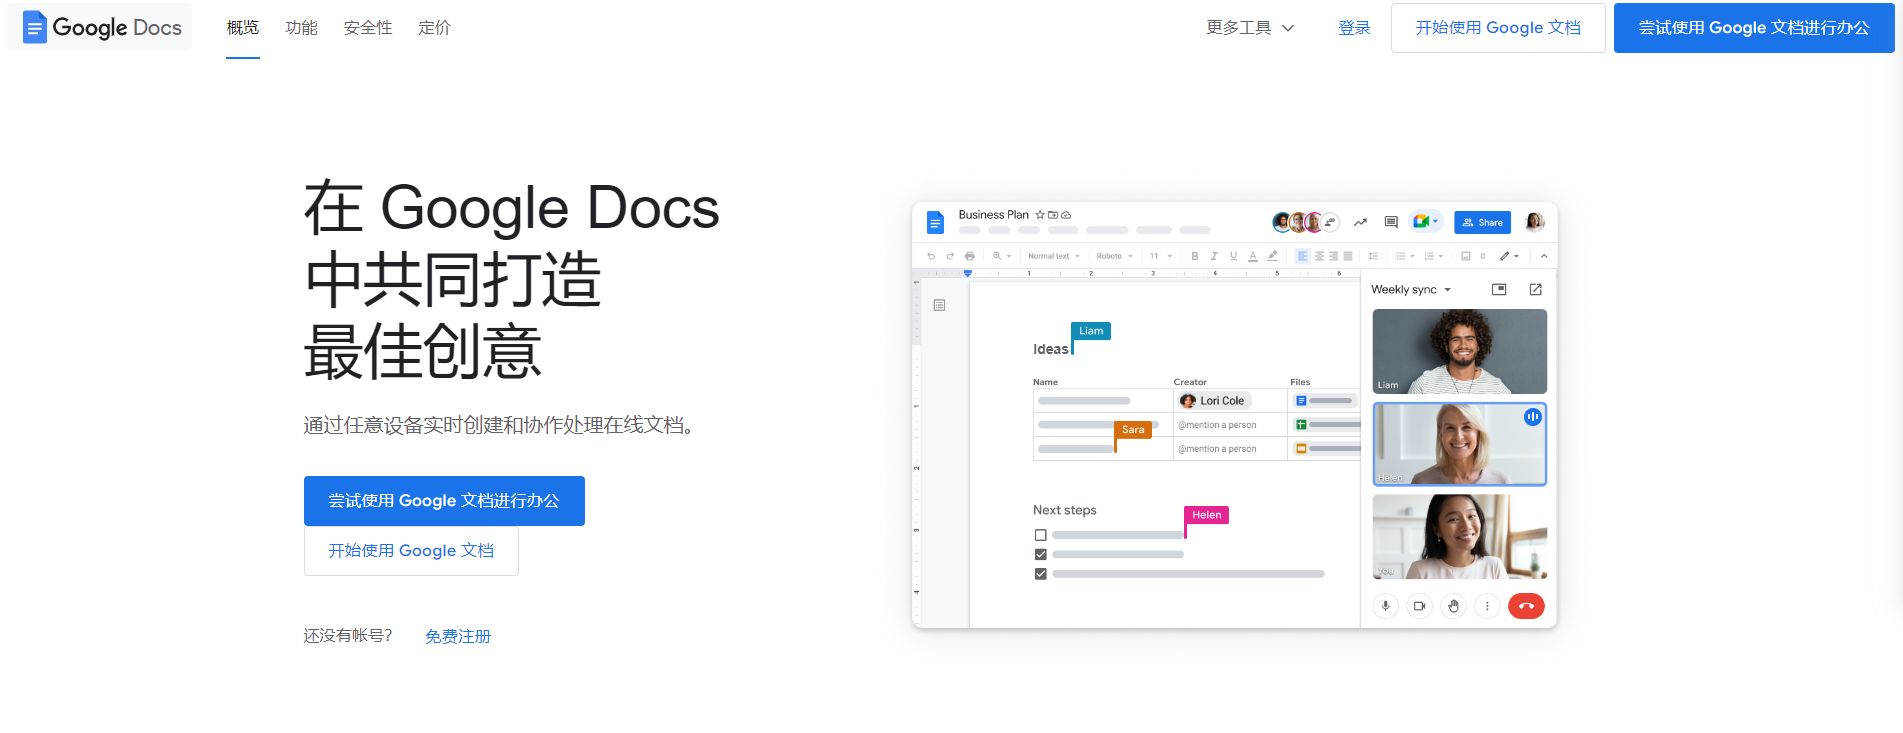1903x733 pixels.
Task: Click the green Sheets file chip icon
Action: click(x=1301, y=425)
